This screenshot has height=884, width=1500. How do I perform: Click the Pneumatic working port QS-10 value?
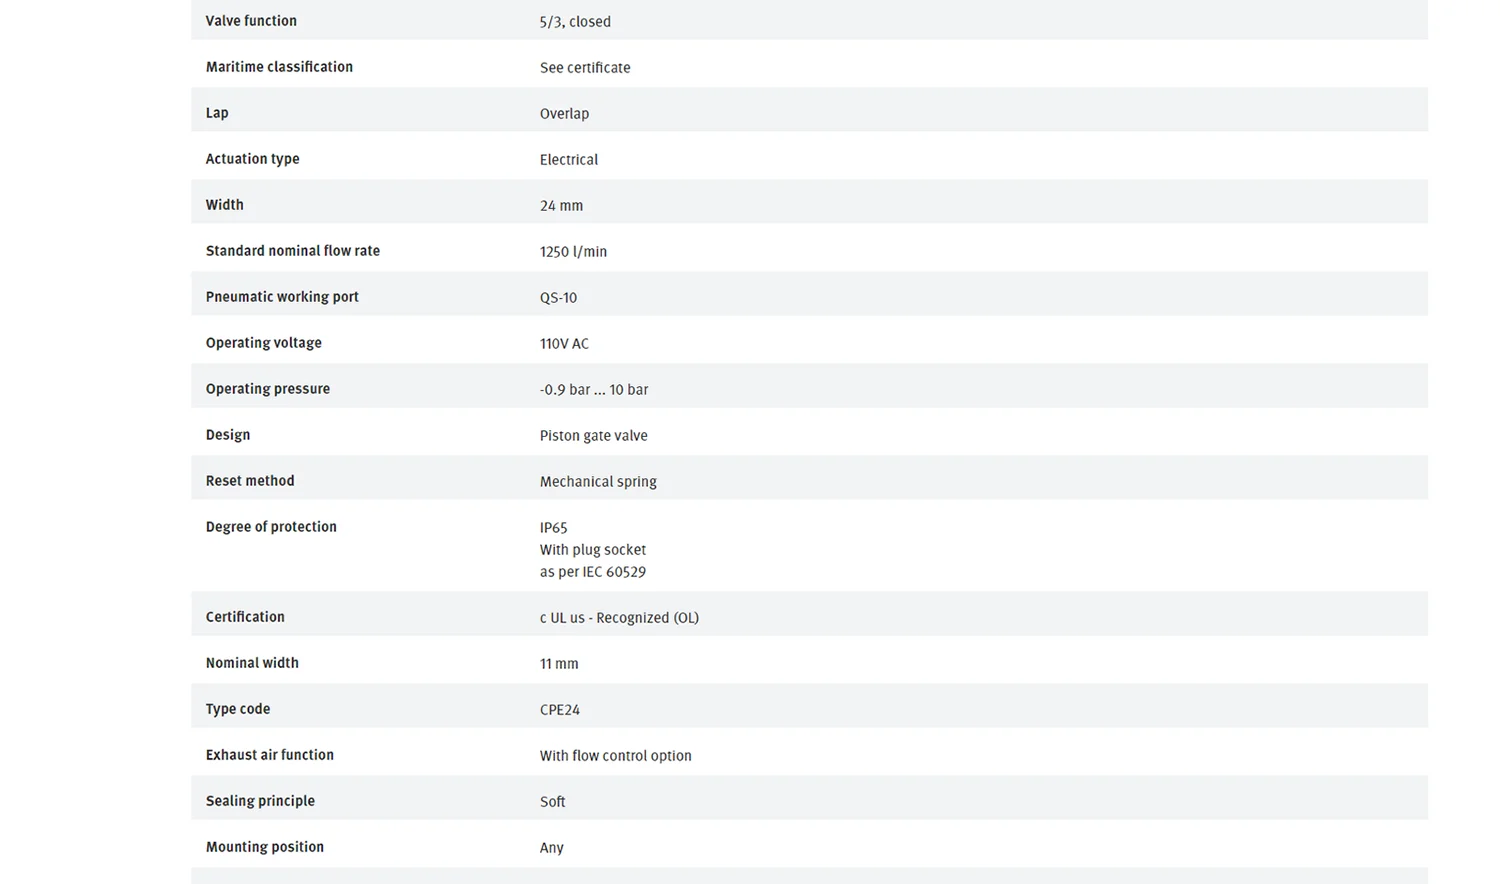pos(558,298)
